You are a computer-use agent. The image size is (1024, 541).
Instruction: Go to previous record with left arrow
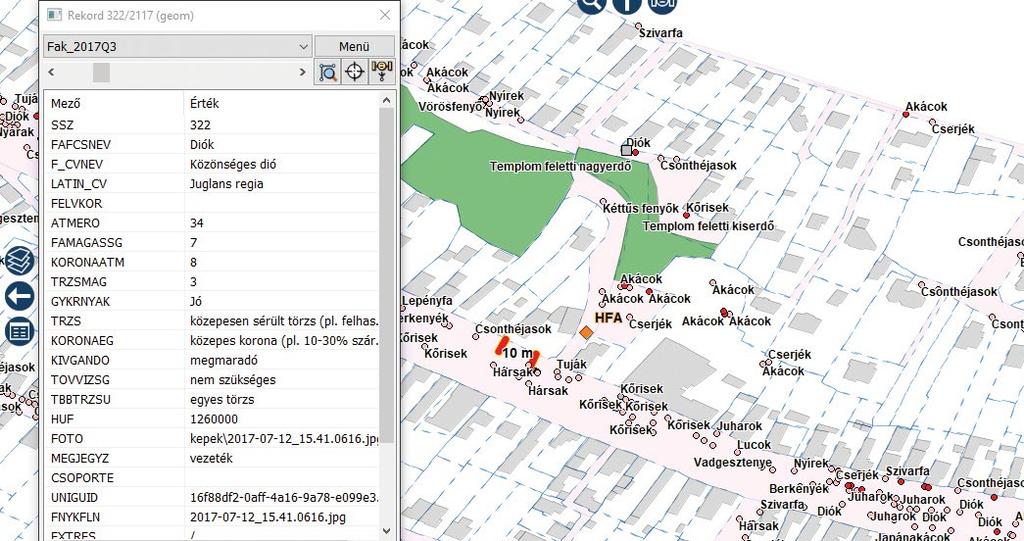[52, 72]
